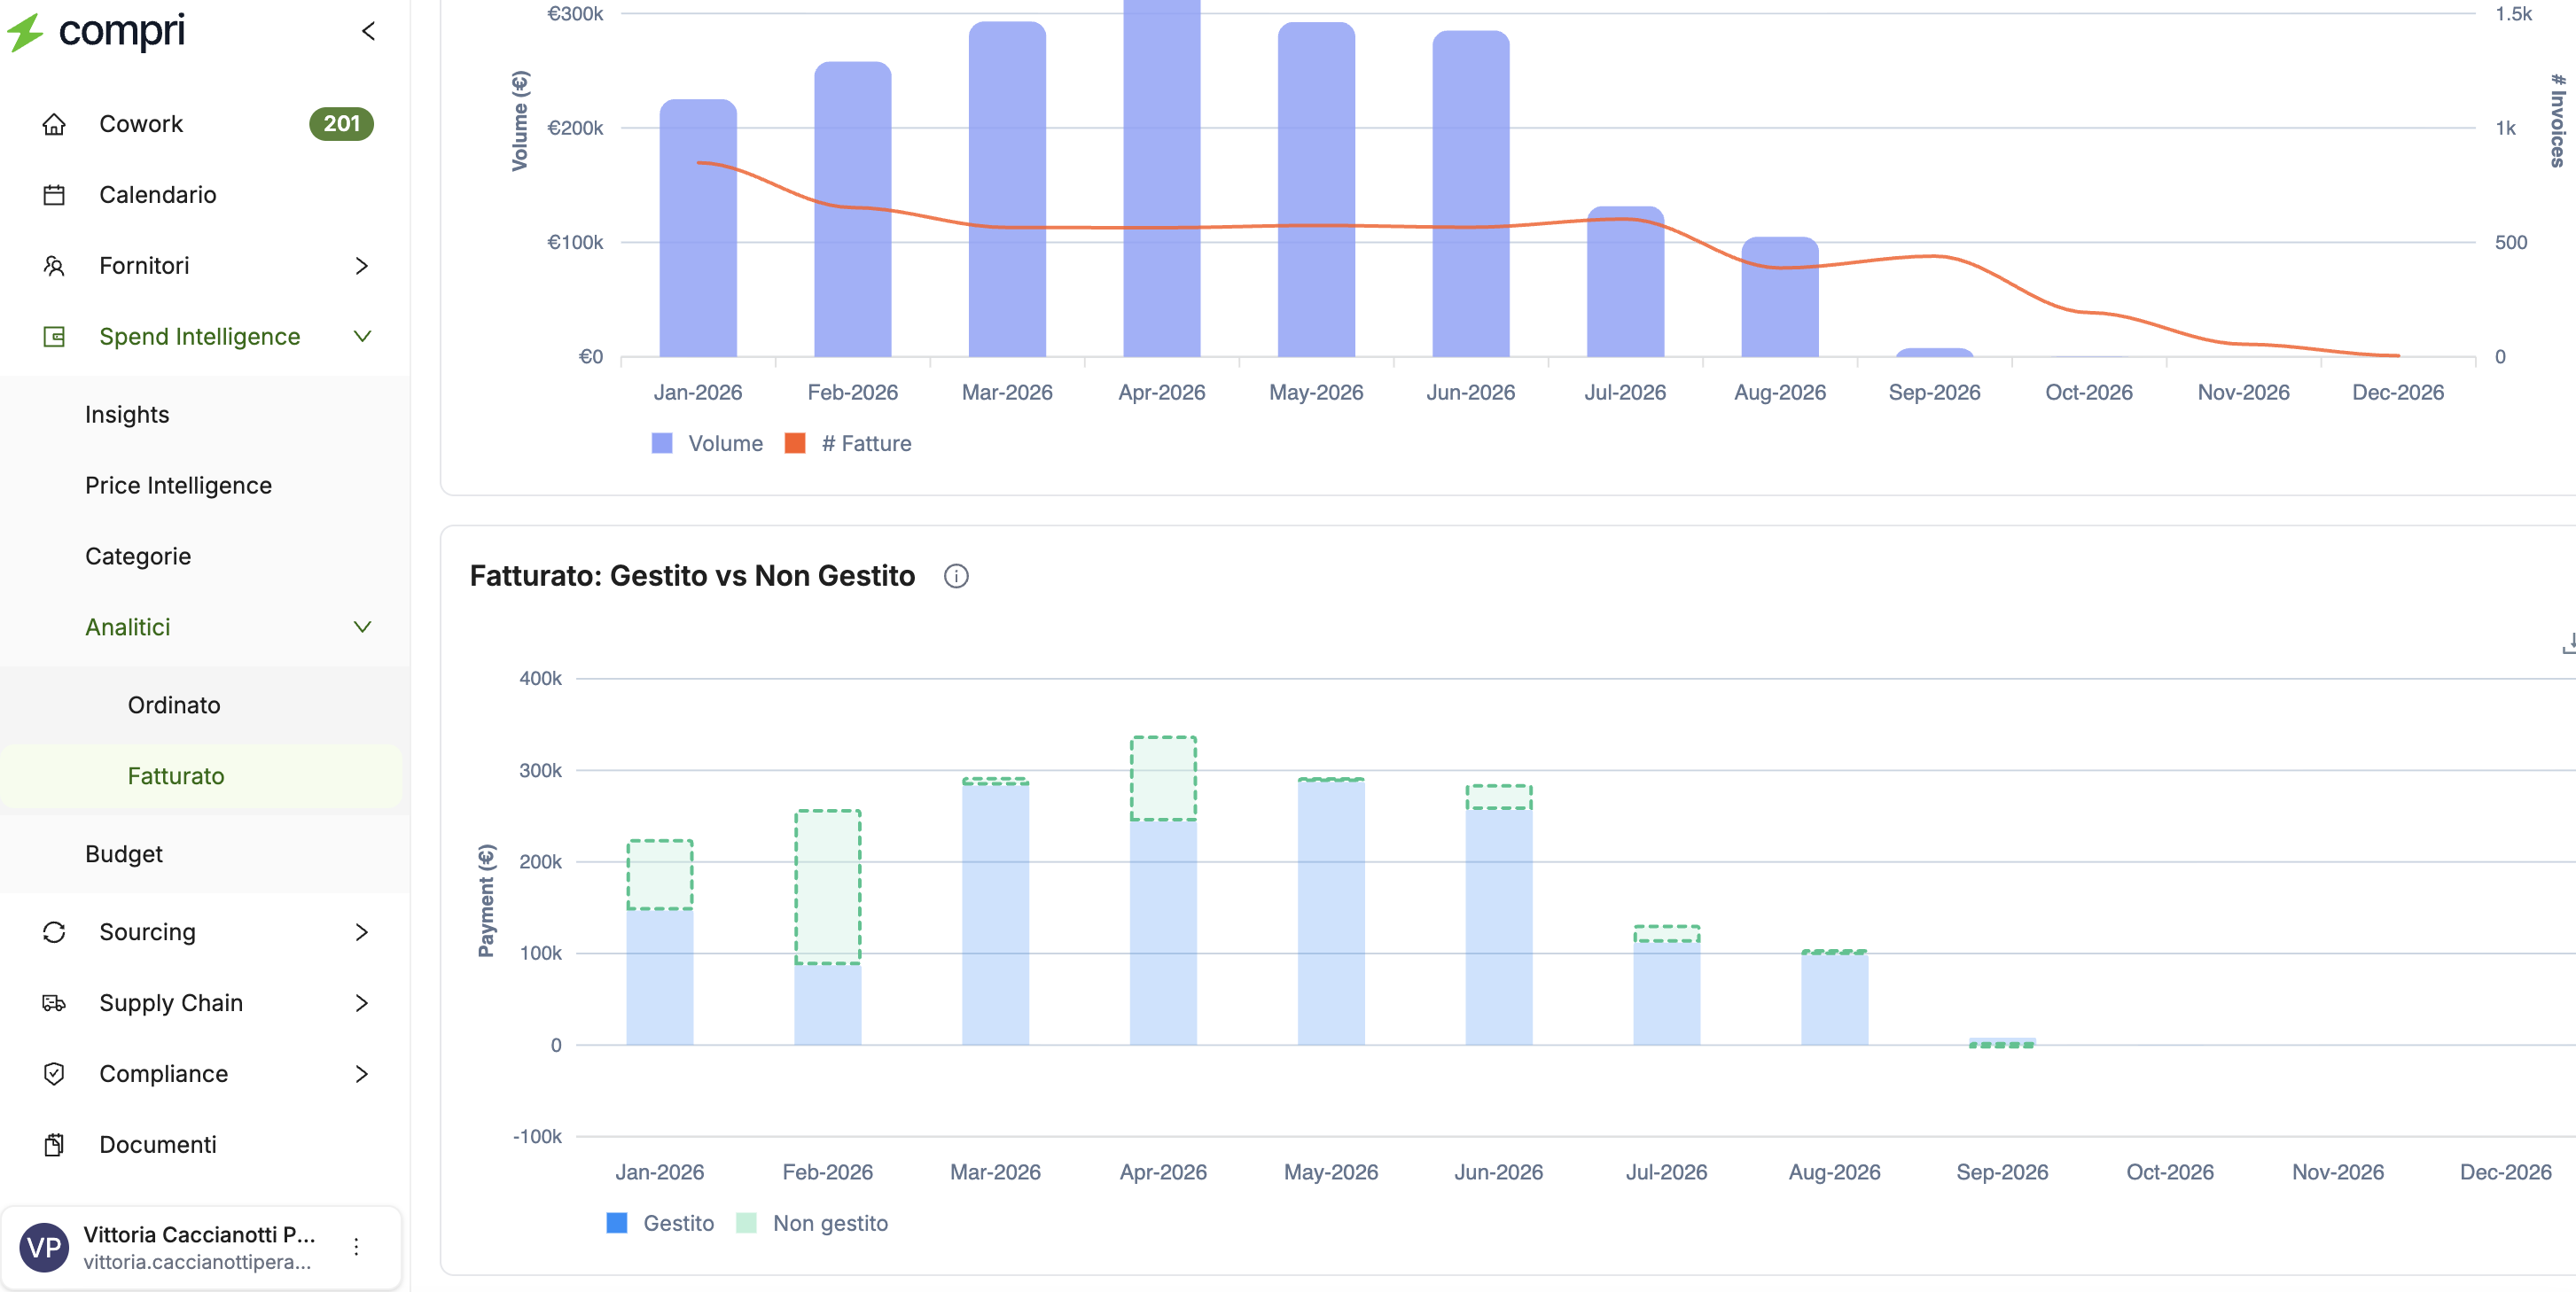Click the Gestito blue legend swatch
The image size is (2576, 1292).
[617, 1223]
